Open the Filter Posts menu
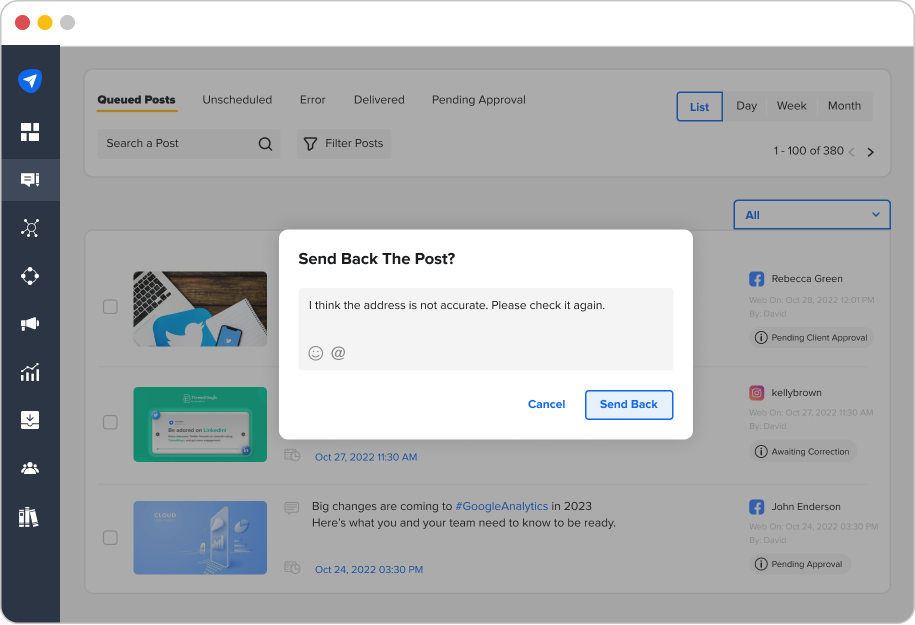Viewport: 915px width, 625px height. point(344,144)
